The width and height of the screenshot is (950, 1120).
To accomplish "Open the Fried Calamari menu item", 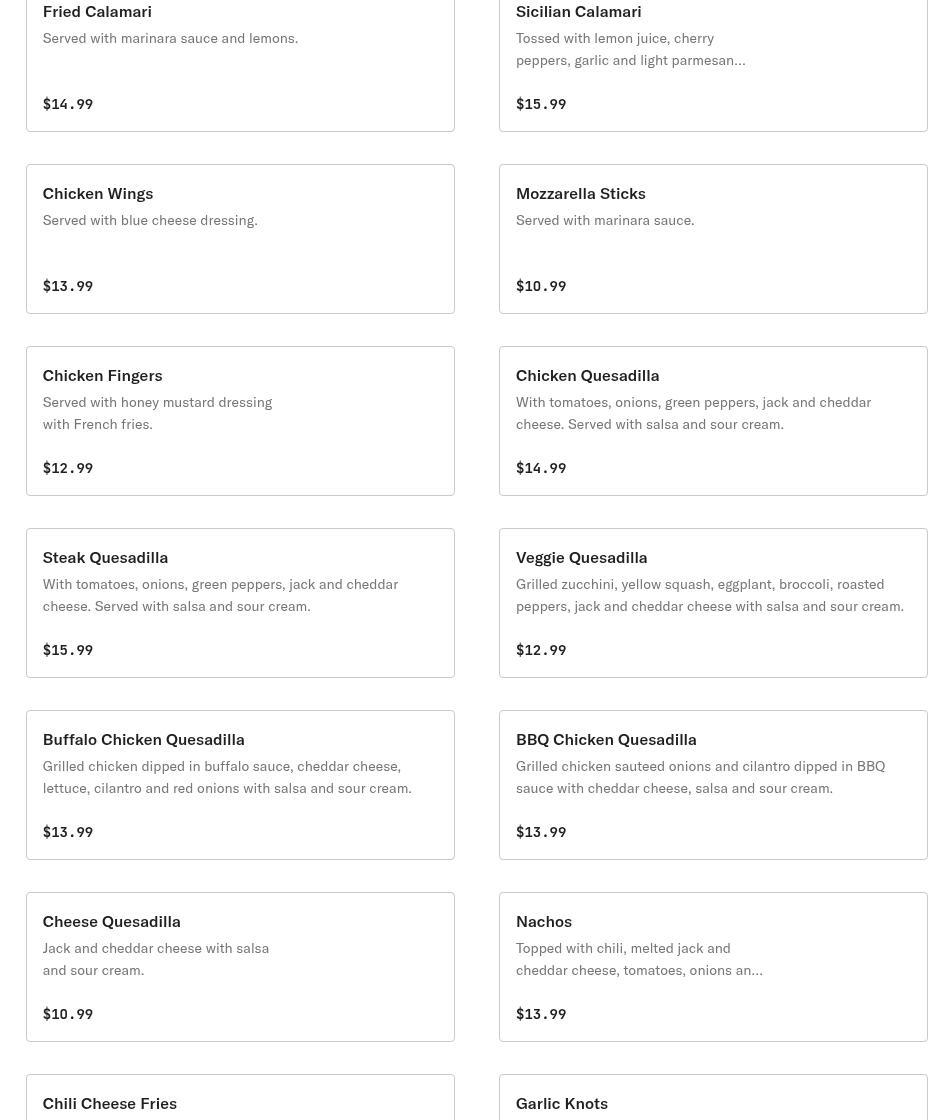I will 240,64.
